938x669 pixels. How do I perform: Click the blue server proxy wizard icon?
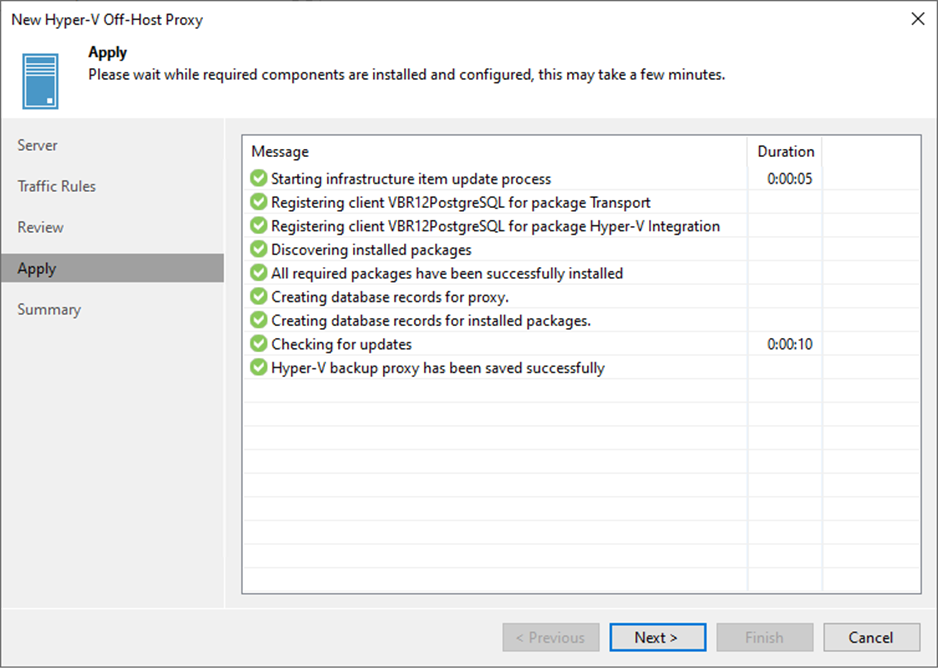click(40, 81)
